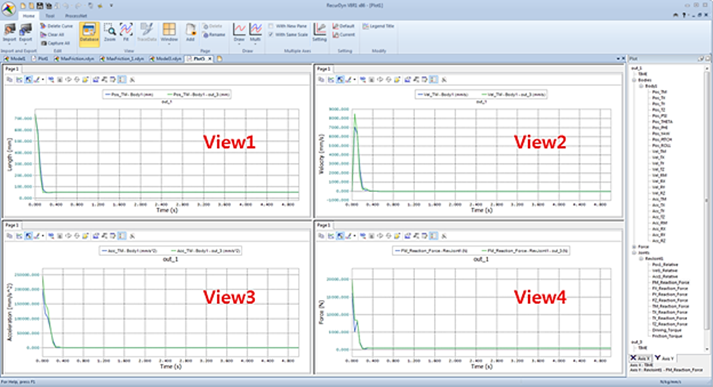Open the Multiple Axes Setting icon
This screenshot has width=713, height=387.
(319, 33)
